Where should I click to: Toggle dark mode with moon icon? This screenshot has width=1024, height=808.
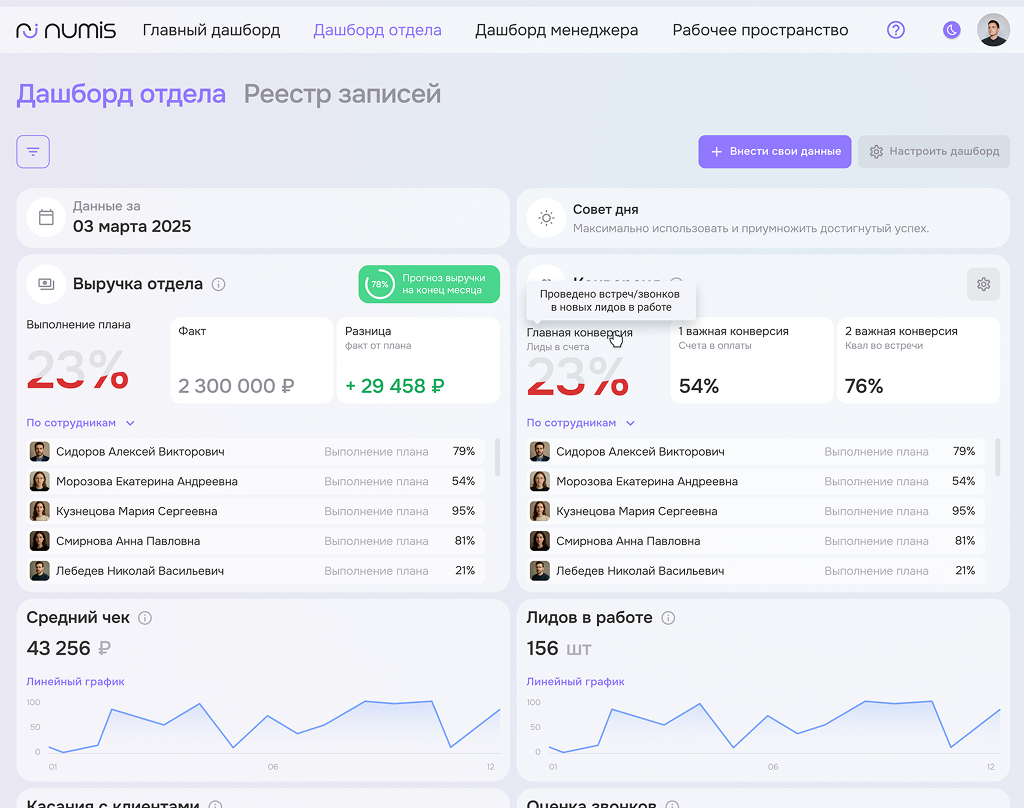coord(951,30)
